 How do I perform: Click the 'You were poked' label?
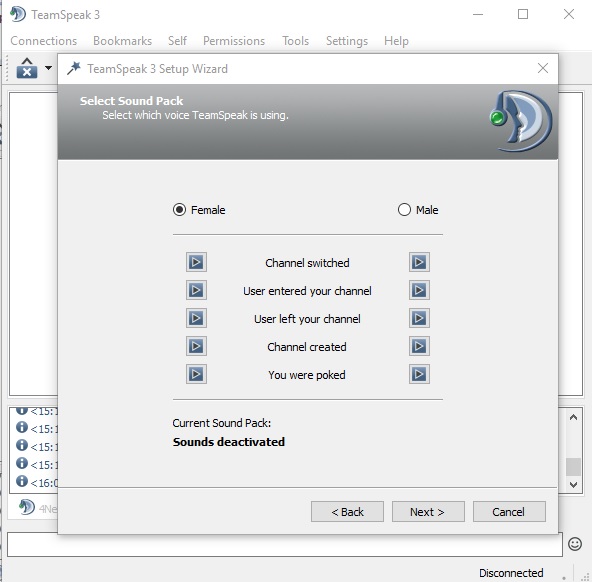pyautogui.click(x=307, y=375)
